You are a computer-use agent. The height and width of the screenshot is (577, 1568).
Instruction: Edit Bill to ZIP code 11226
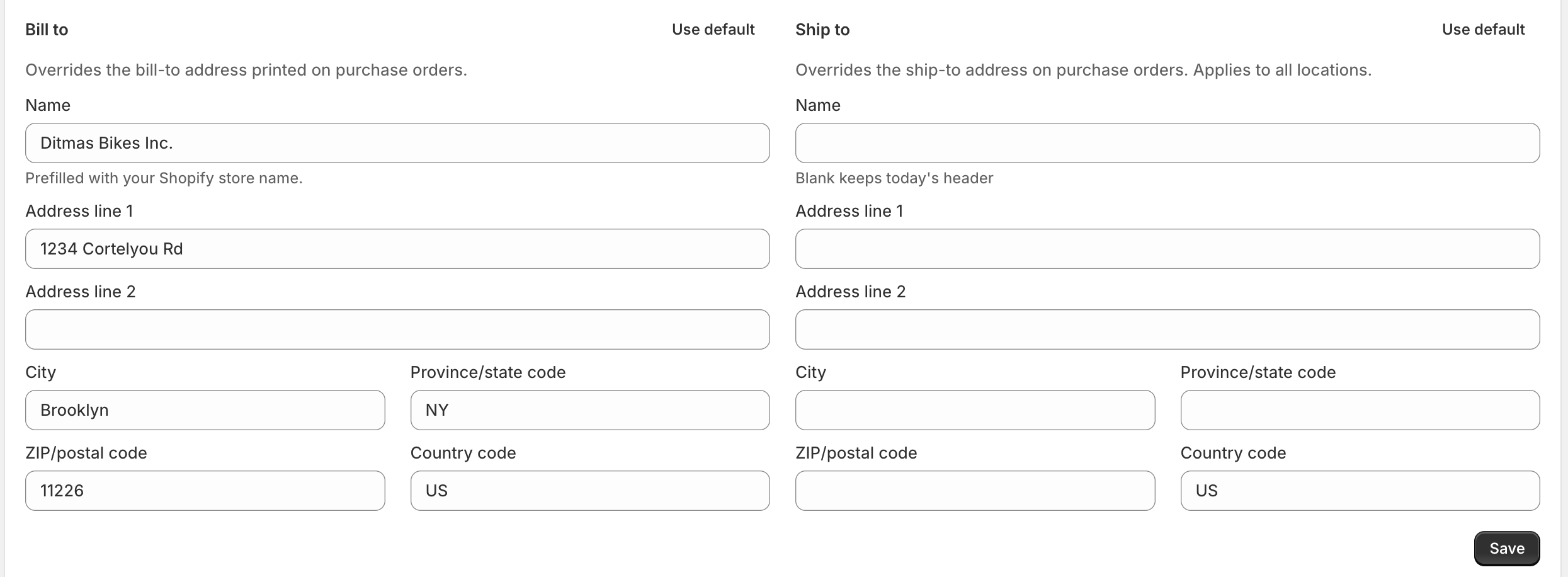pyautogui.click(x=205, y=490)
